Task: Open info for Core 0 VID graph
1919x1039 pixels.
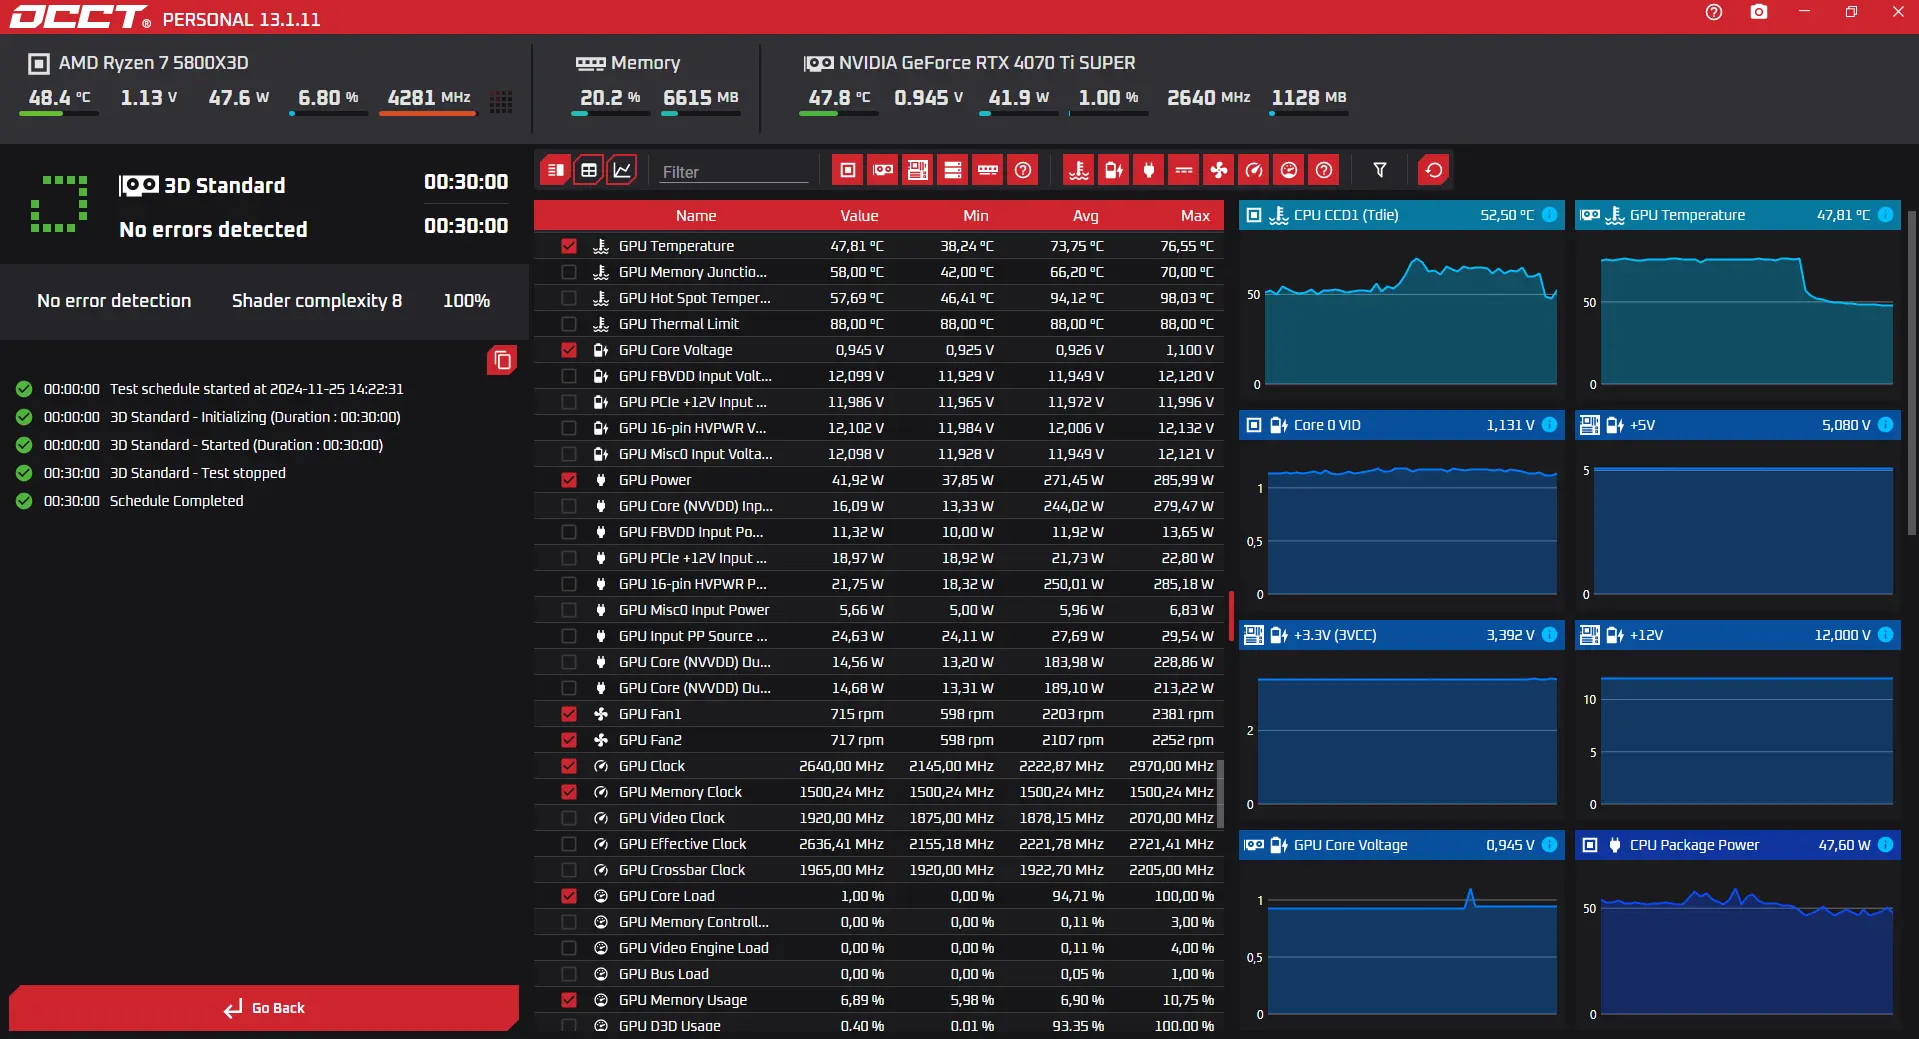Action: (1549, 425)
